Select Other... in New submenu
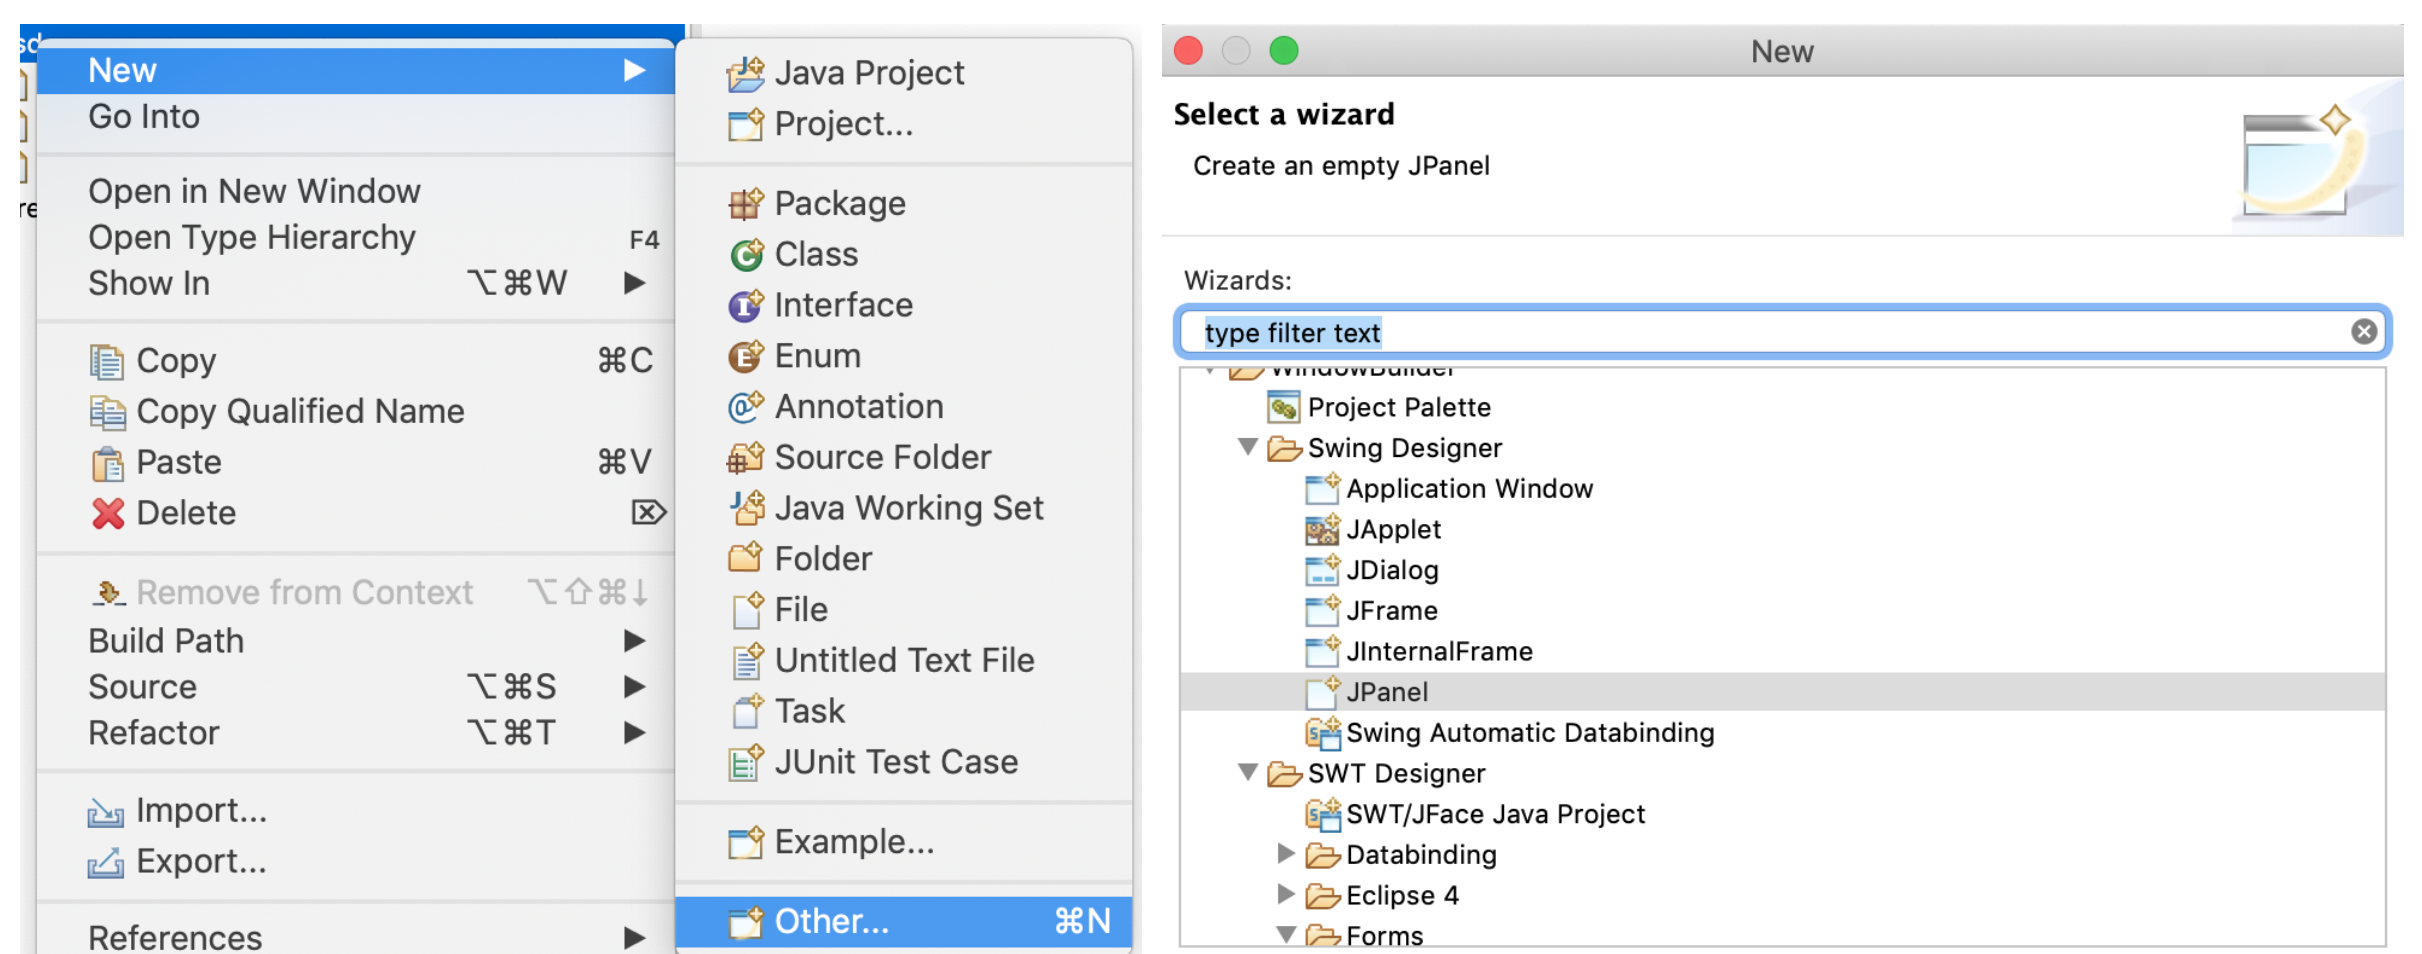Screen dimensions: 2422x954 904,921
